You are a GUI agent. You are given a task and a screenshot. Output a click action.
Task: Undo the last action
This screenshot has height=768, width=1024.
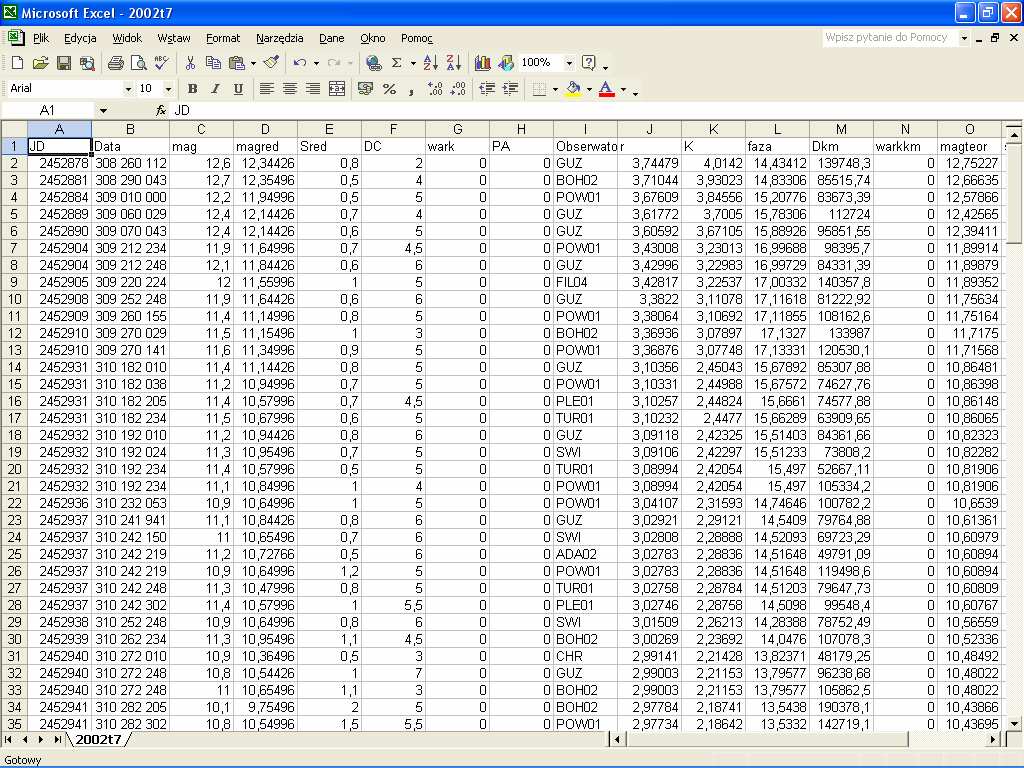coord(300,63)
